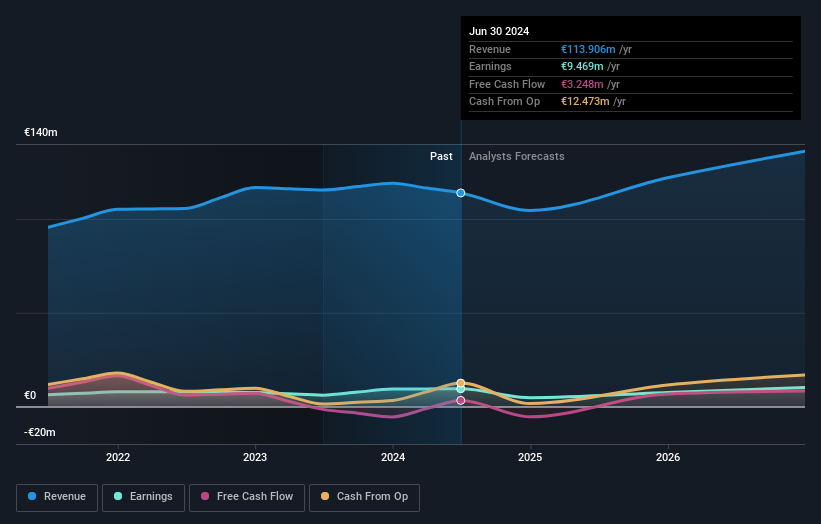Screen dimensions: 821x524
Task: Click the orange Cash From Op data point
Action: 461,383
